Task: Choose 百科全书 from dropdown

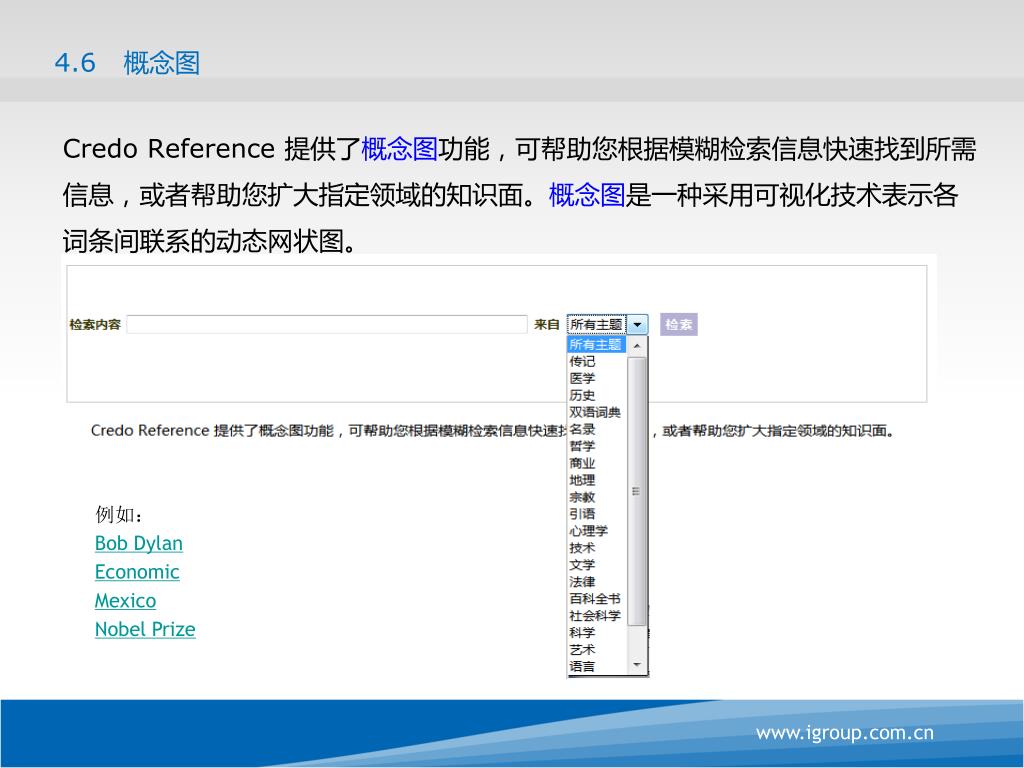Action: pos(596,599)
